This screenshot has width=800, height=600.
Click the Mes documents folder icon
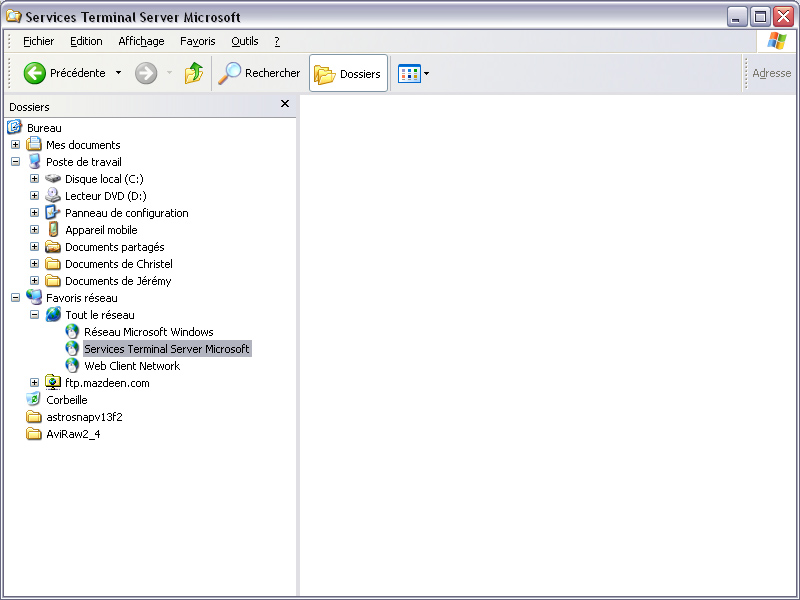(x=34, y=144)
